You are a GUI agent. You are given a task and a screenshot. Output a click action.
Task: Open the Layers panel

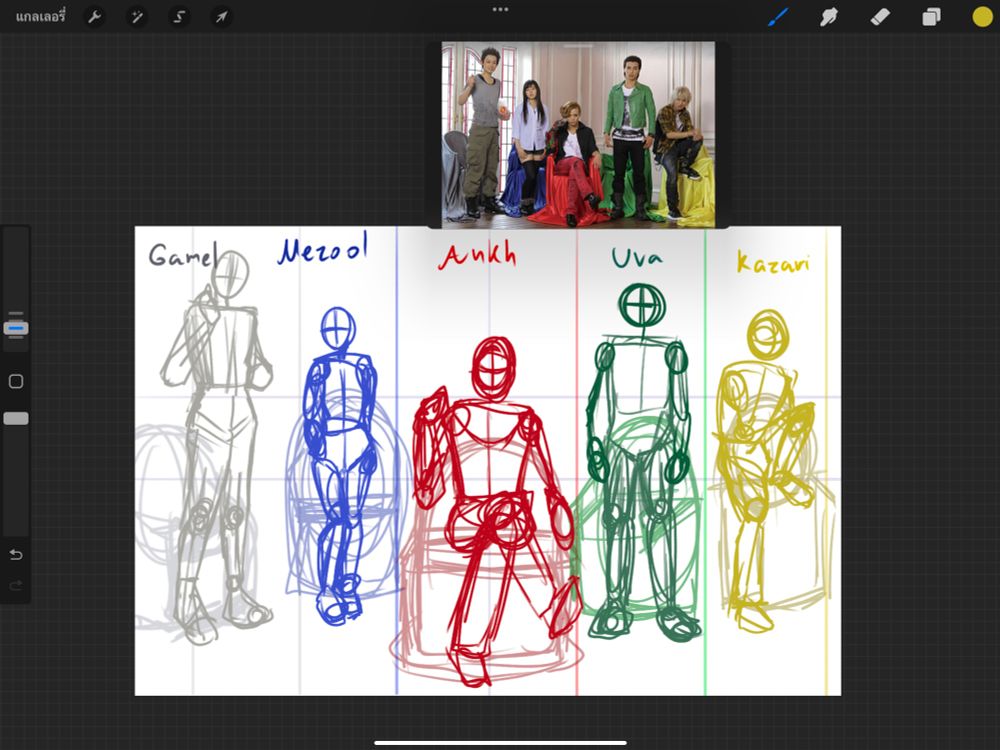click(x=931, y=17)
